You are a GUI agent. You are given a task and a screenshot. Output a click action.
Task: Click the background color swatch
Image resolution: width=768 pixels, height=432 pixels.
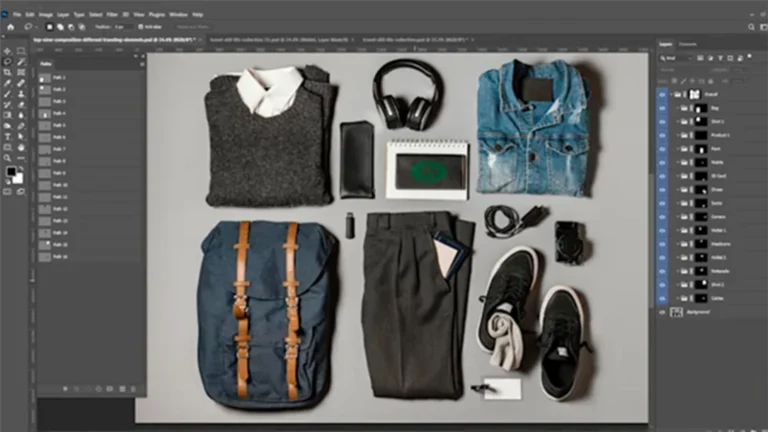click(18, 179)
